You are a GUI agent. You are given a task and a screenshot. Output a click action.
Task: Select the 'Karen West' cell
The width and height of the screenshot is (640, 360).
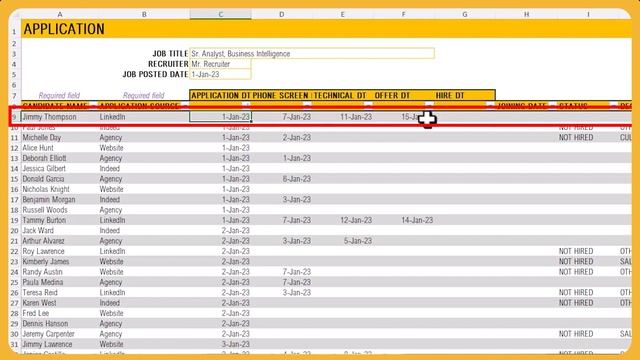(x=60, y=303)
